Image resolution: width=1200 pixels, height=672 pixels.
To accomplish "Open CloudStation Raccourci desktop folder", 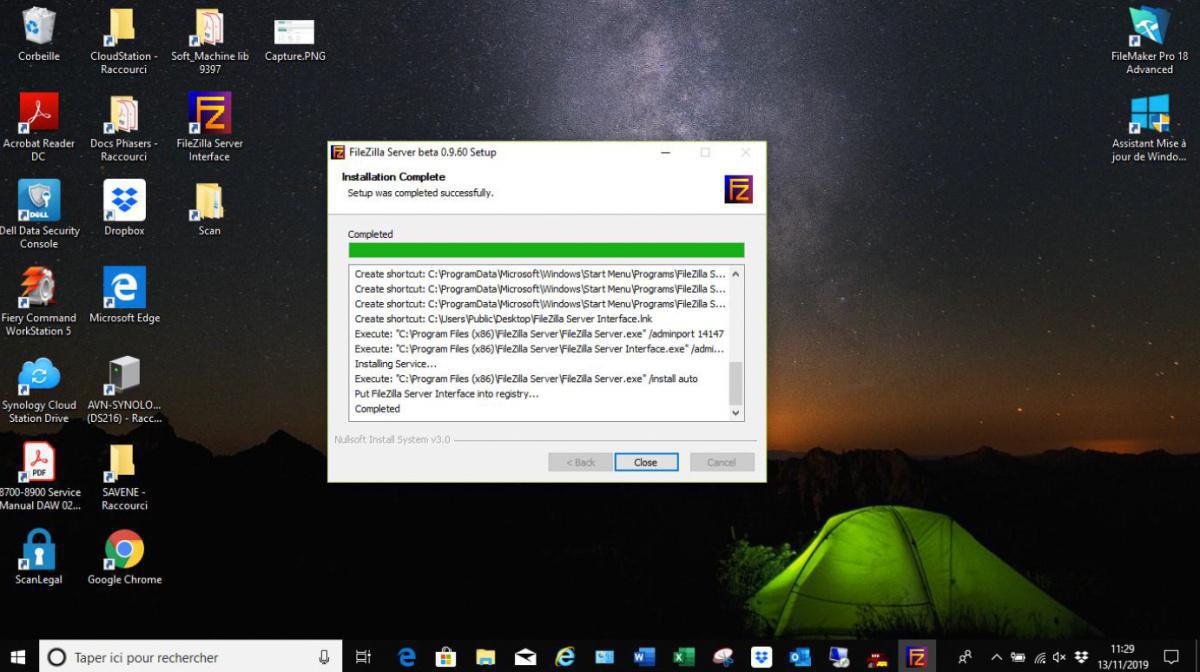I will tap(123, 40).
